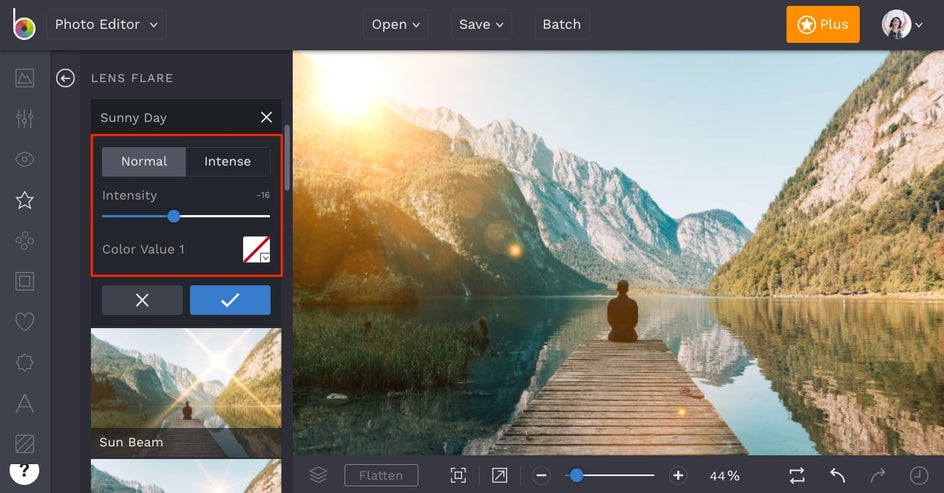Fit image to screen icon
The width and height of the screenshot is (944, 493).
(x=458, y=476)
